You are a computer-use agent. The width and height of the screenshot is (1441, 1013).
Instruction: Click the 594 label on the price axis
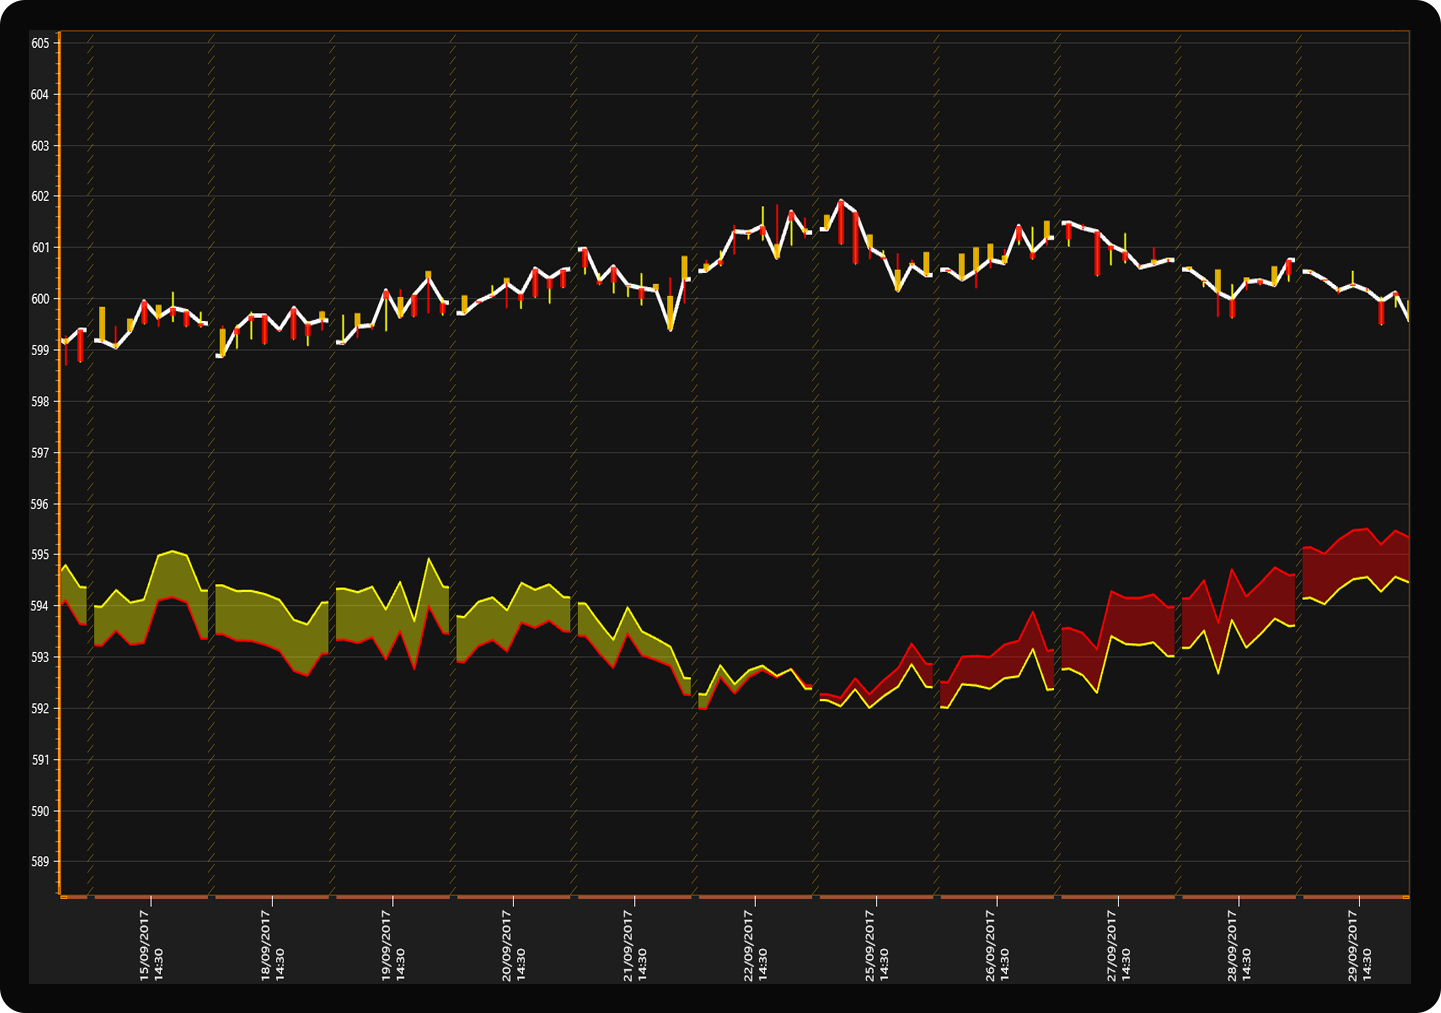[x=40, y=606]
